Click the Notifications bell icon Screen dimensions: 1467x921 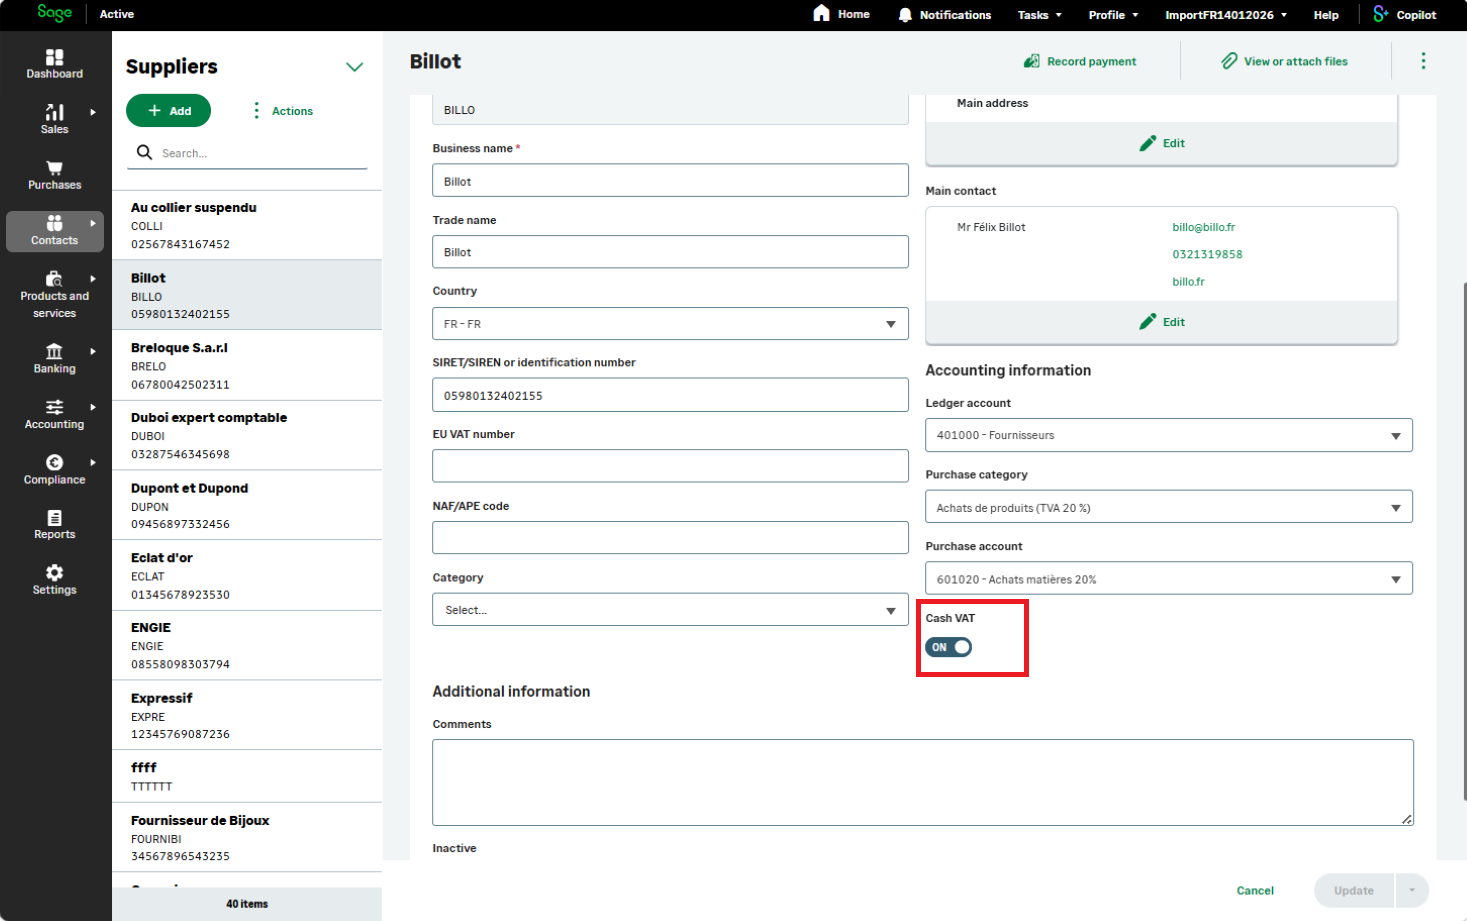pos(905,15)
